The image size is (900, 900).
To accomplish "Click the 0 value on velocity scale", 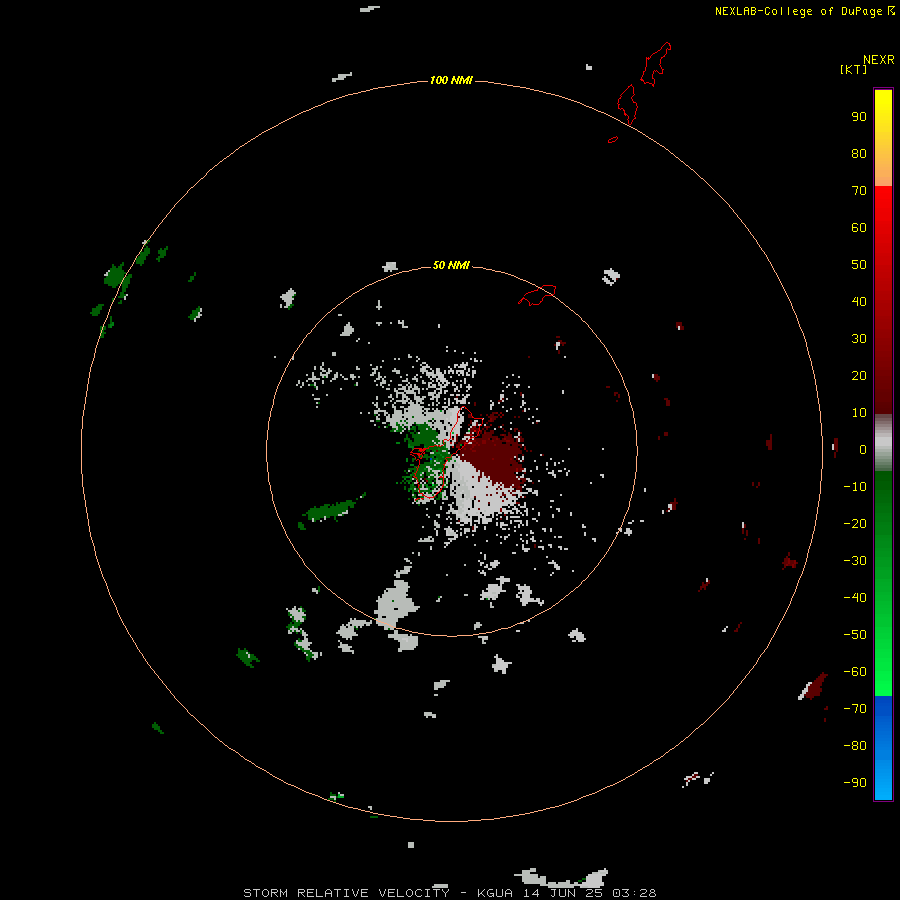I will pyautogui.click(x=863, y=449).
